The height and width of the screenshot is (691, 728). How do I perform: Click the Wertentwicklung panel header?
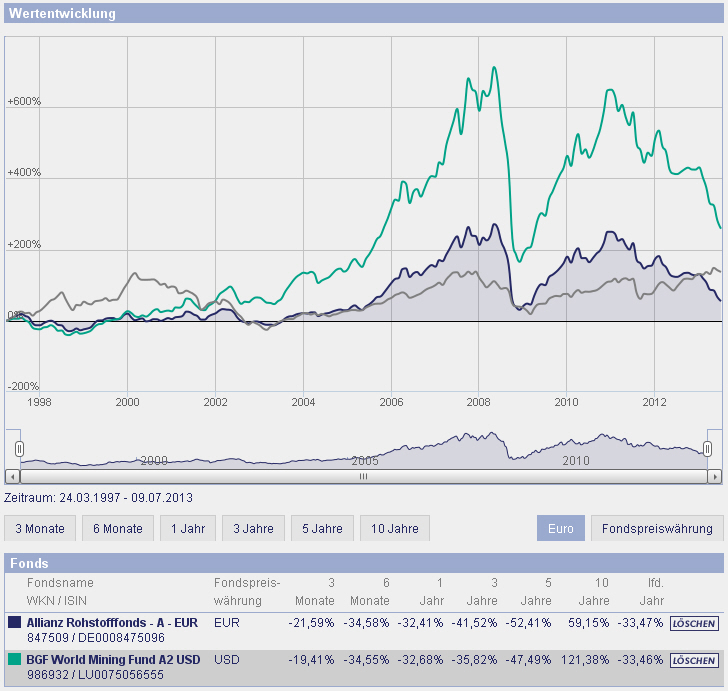pos(364,13)
